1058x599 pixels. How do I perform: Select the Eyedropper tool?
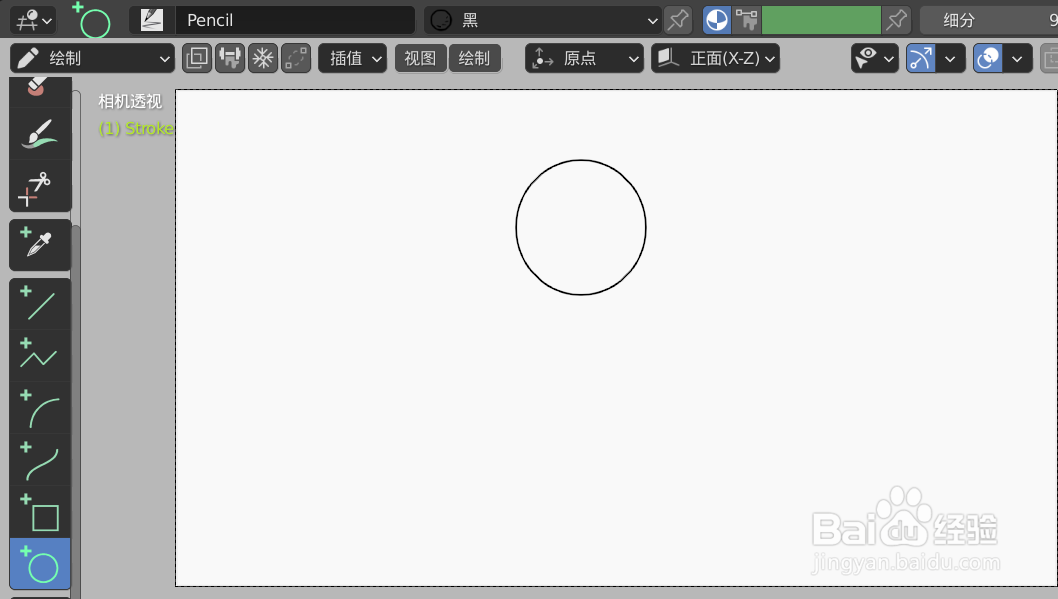pyautogui.click(x=40, y=245)
